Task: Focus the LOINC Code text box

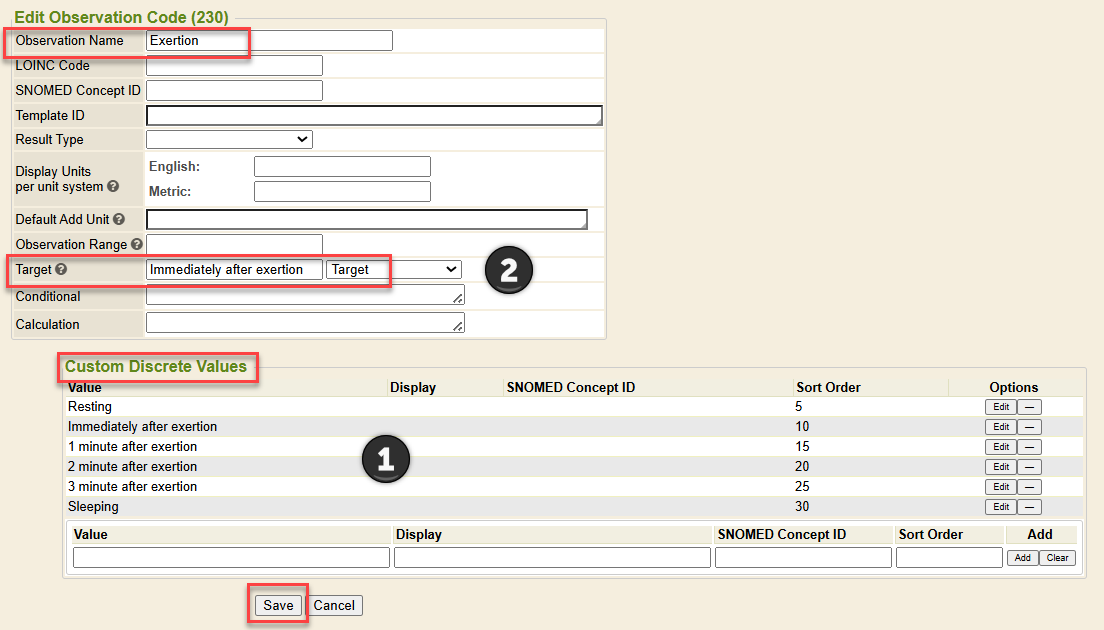Action: pos(234,66)
